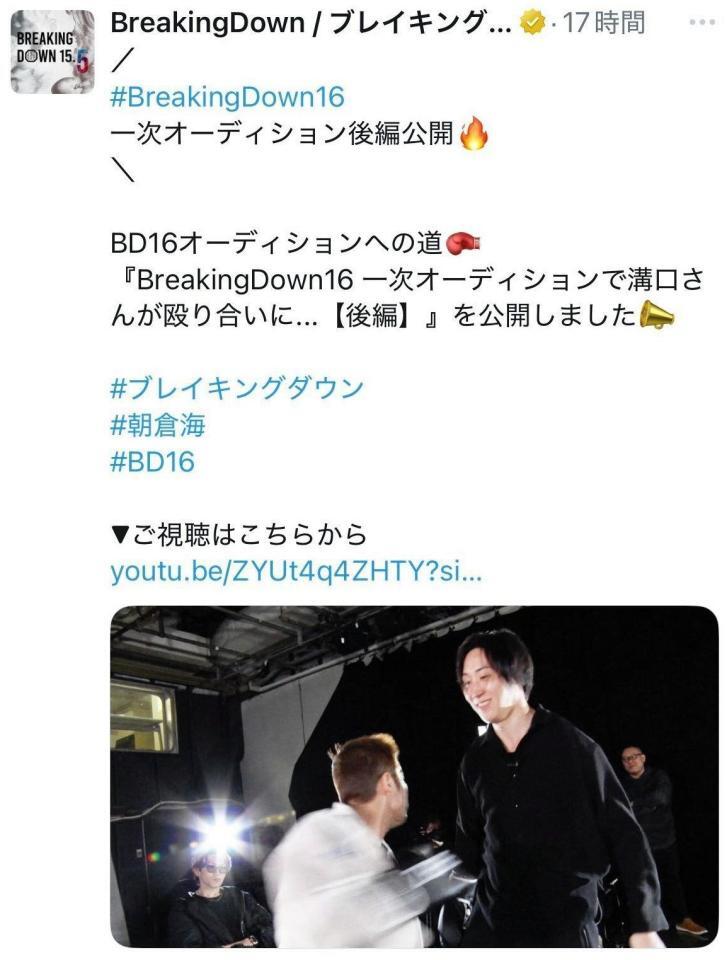
Task: Click the boxing glove emoji
Action: coord(463,243)
